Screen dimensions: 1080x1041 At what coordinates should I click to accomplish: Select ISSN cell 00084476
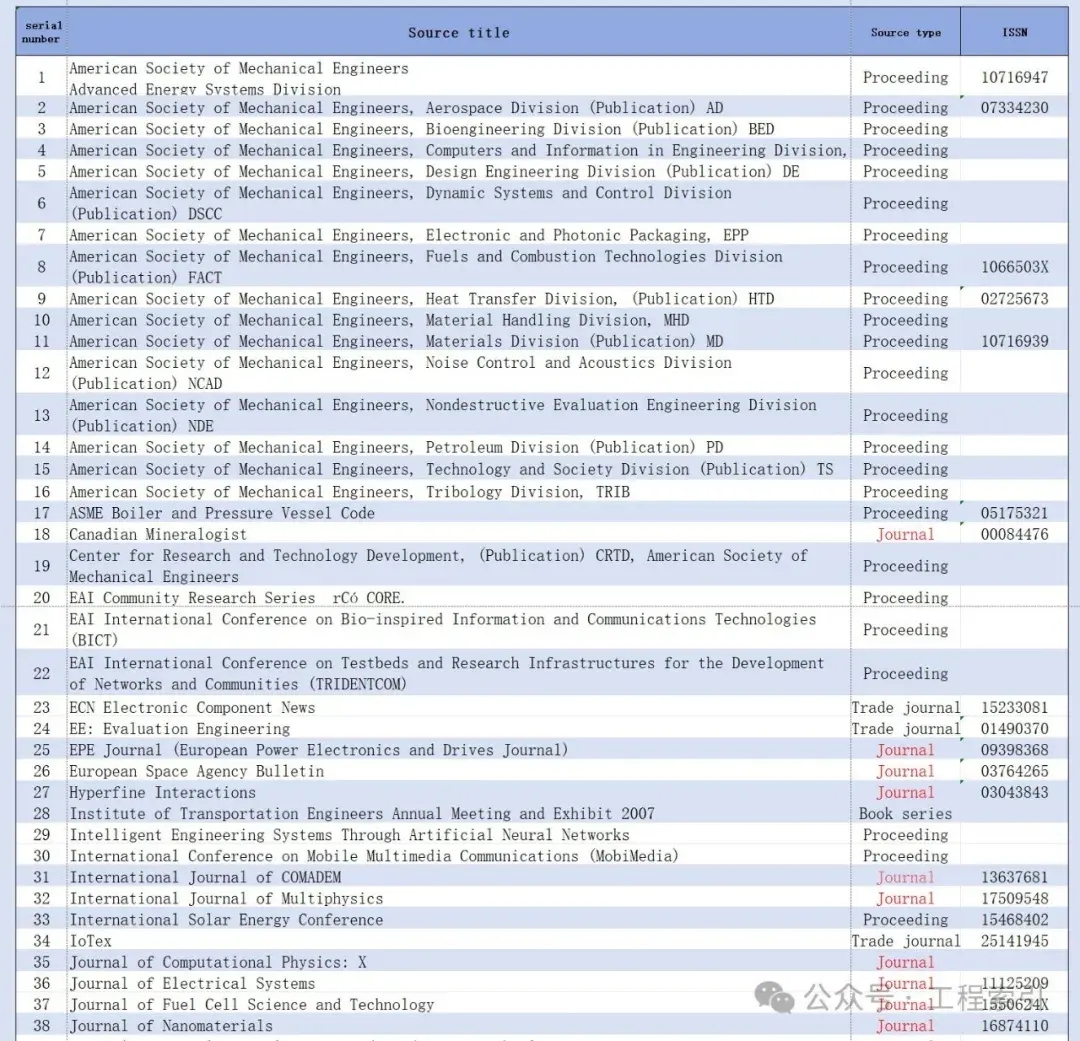pyautogui.click(x=1014, y=534)
